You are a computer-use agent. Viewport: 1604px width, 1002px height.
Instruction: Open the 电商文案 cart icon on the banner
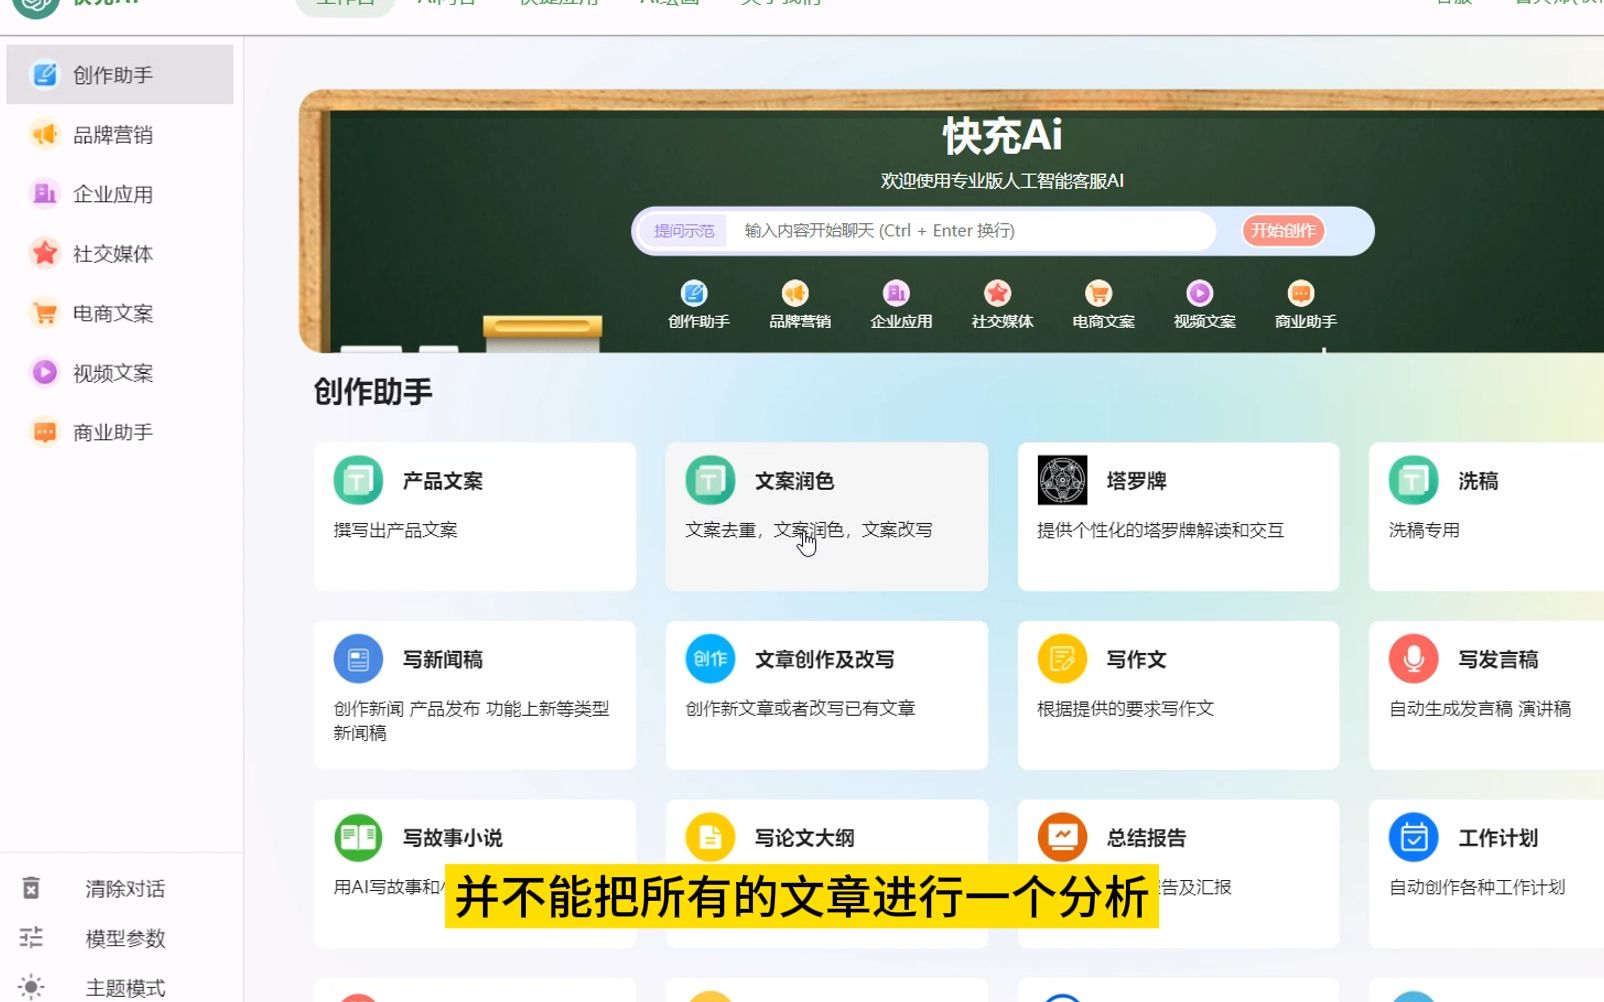(x=1099, y=293)
